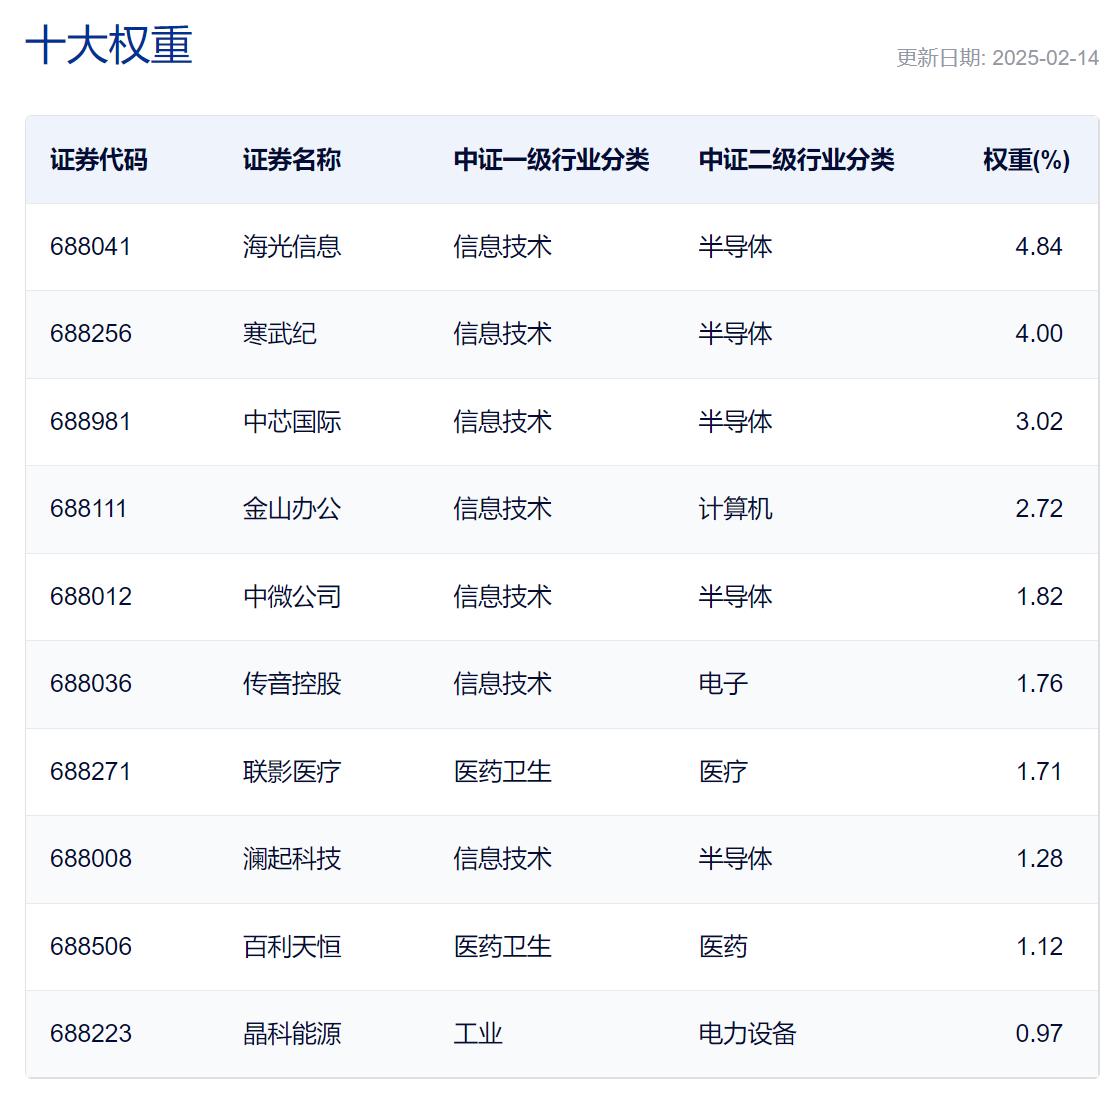Click security name 百利天恒
1116x1095 pixels.
(292, 947)
